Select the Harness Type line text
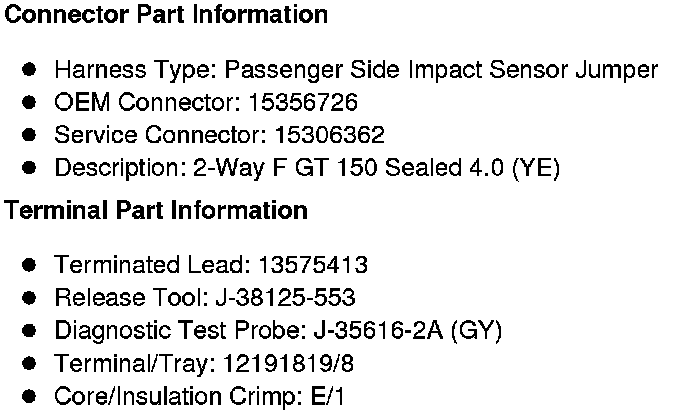The height and width of the screenshot is (416, 688). point(356,71)
